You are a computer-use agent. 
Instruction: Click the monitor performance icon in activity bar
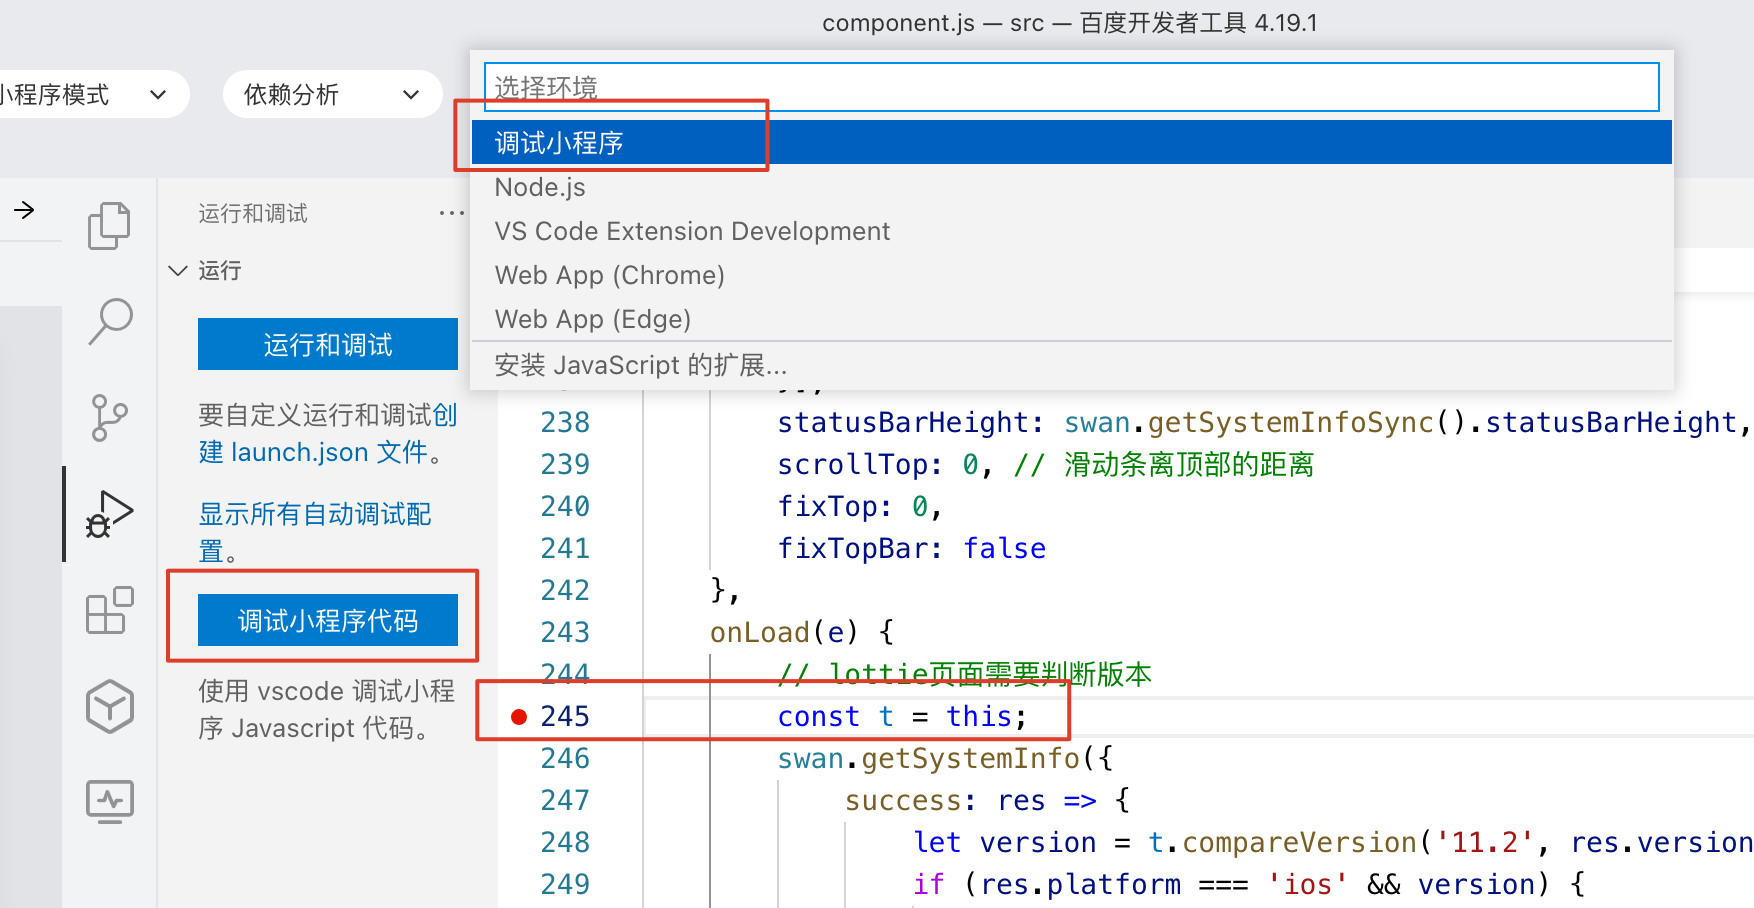tap(109, 801)
